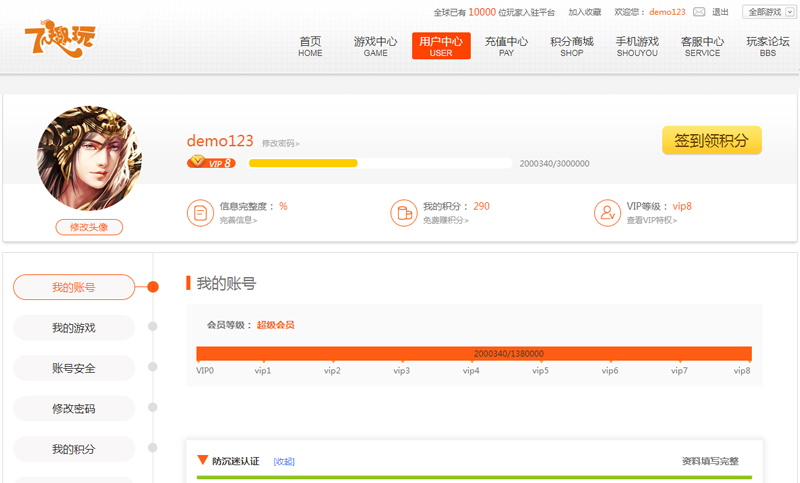Select 用户中心 USER tab

tap(441, 46)
